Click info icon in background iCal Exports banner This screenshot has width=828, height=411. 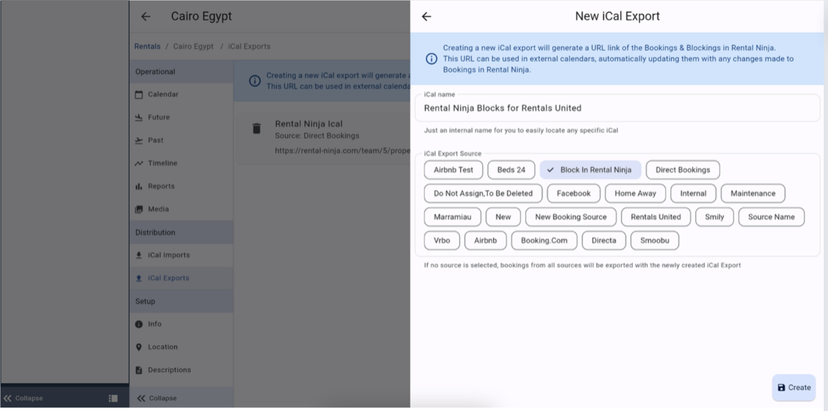point(255,81)
